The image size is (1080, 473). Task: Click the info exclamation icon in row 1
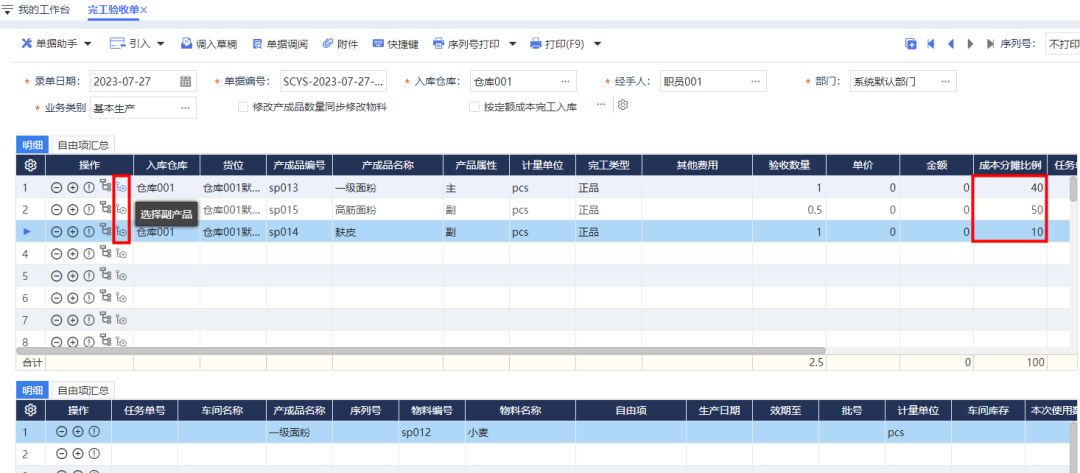(x=89, y=187)
